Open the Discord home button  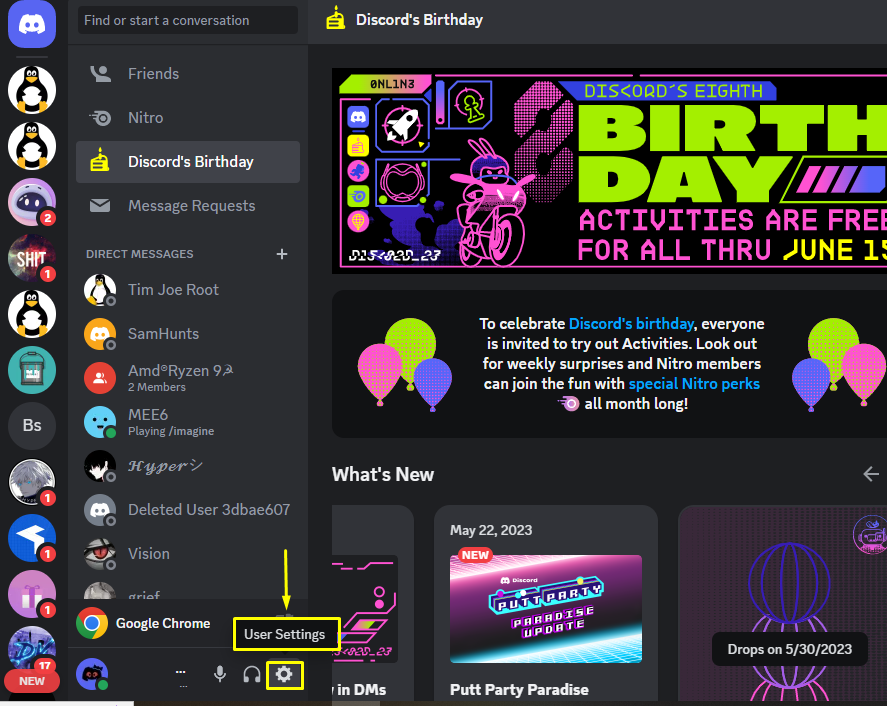coord(32,24)
